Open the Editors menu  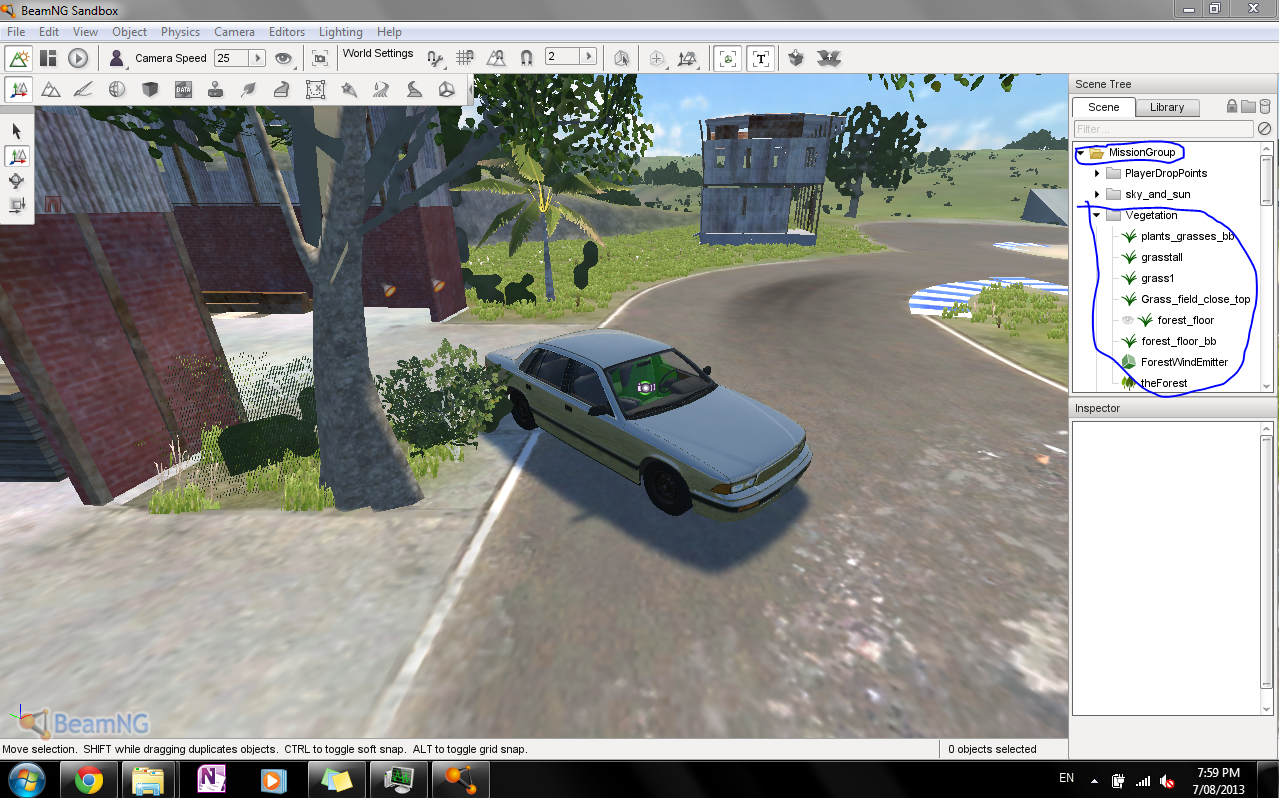(x=287, y=32)
